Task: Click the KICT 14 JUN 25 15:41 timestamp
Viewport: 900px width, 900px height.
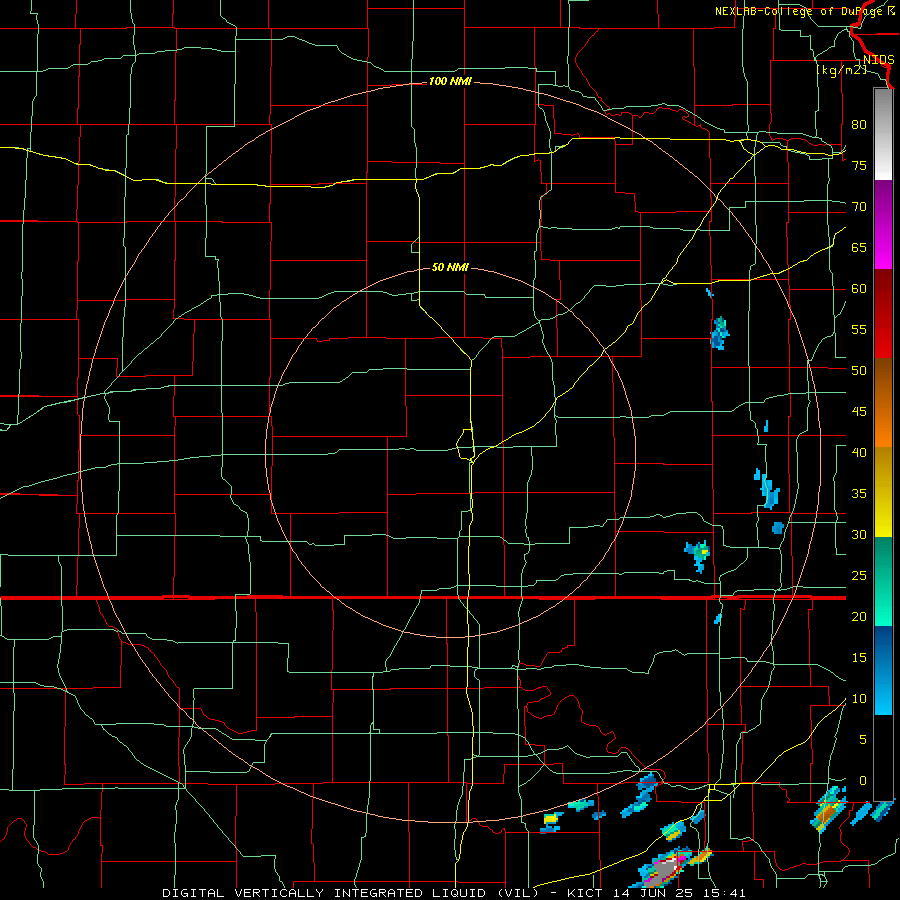Action: tap(656, 893)
